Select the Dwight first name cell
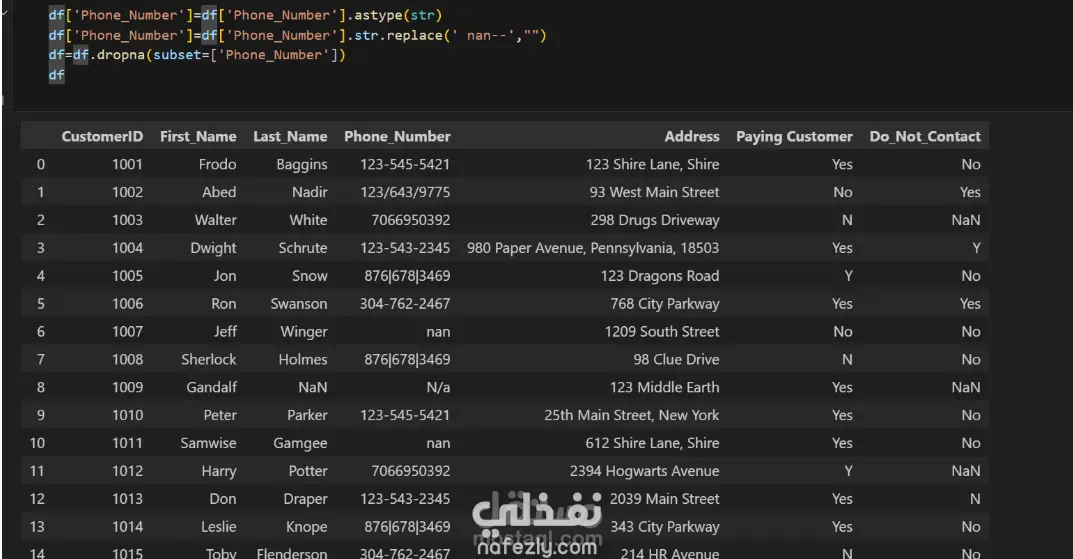 pyautogui.click(x=213, y=248)
